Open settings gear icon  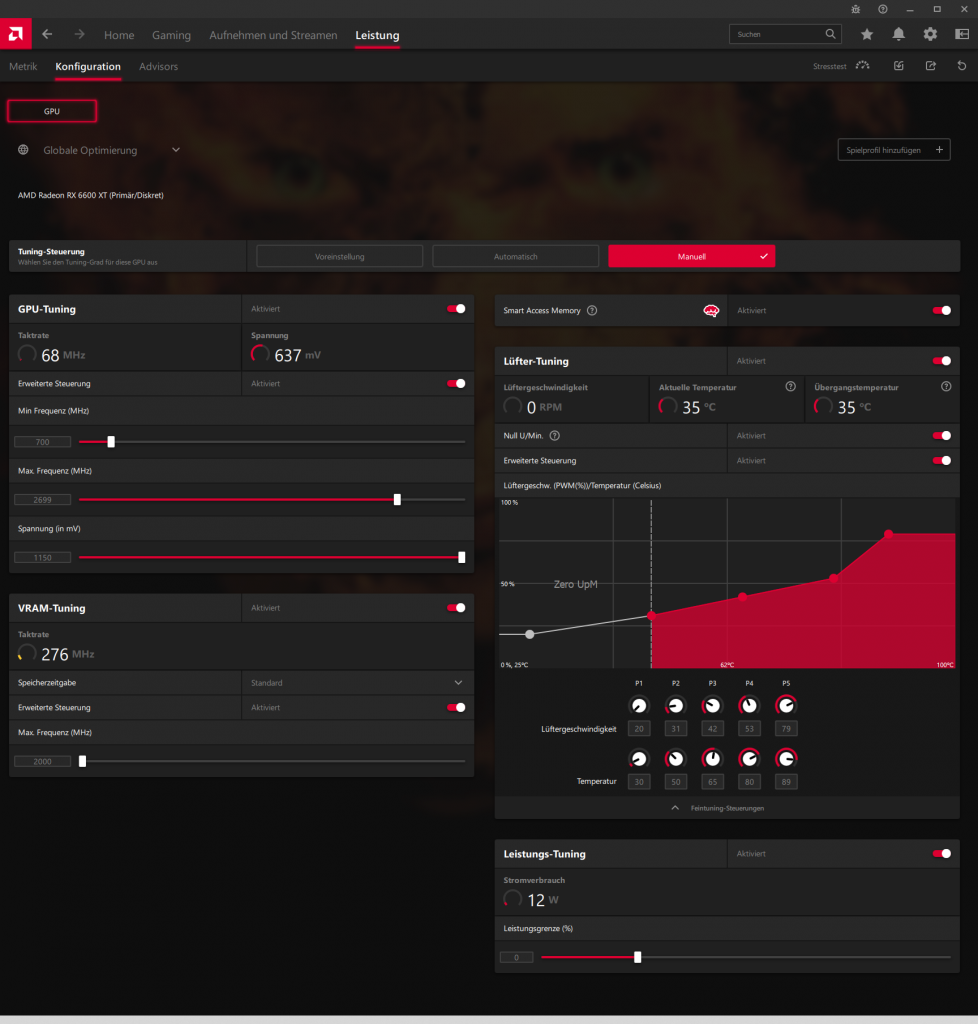(930, 34)
